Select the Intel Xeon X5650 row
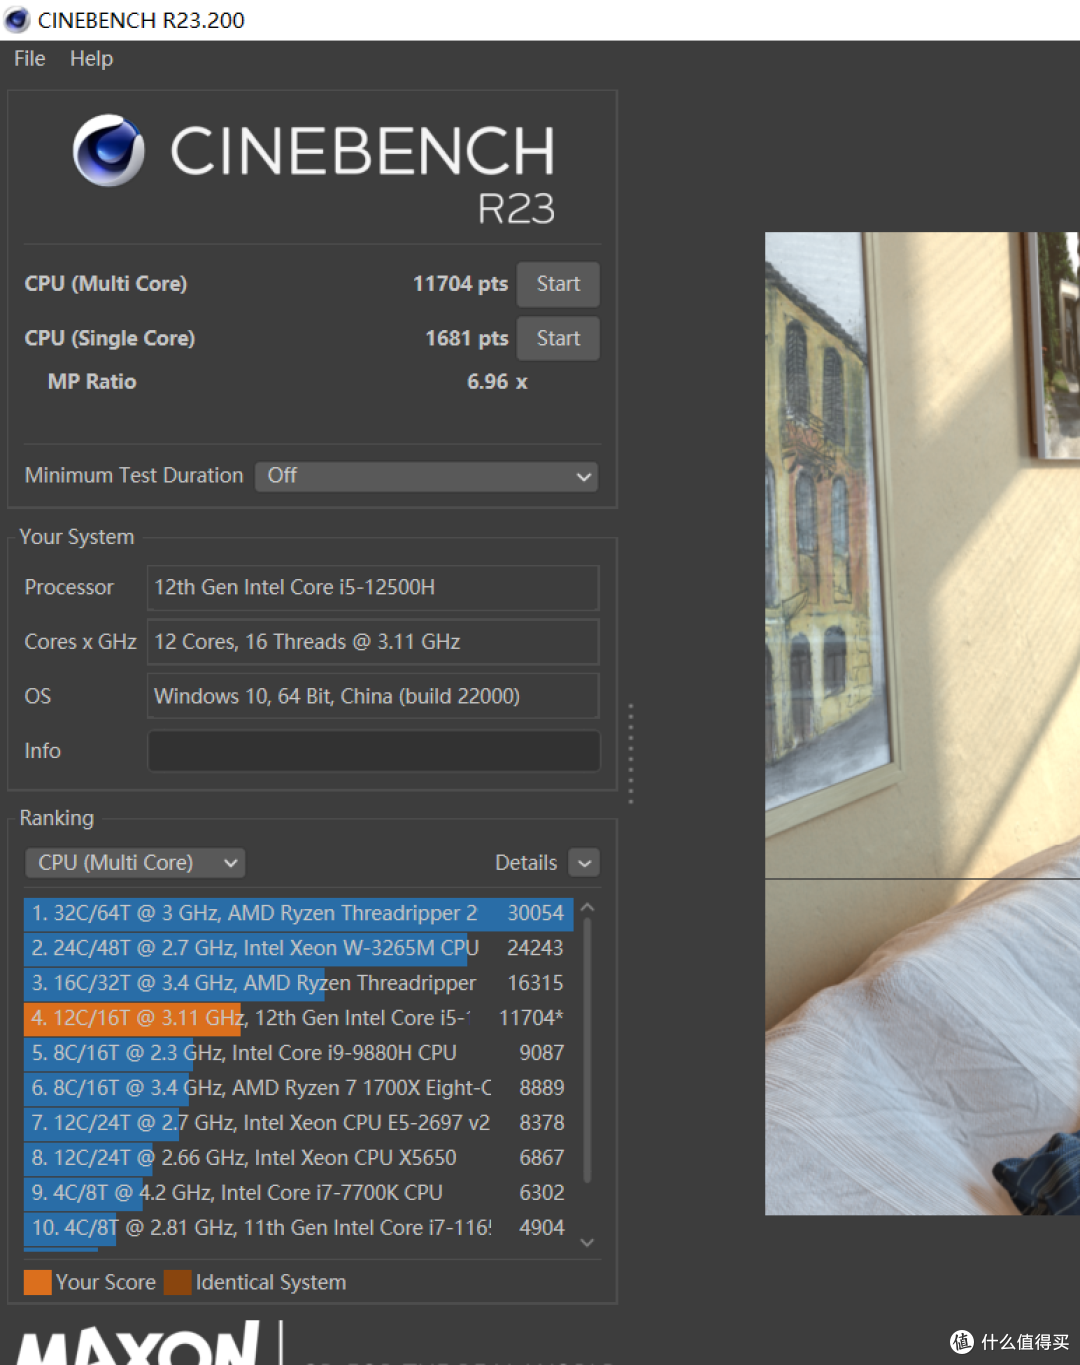 click(298, 1158)
